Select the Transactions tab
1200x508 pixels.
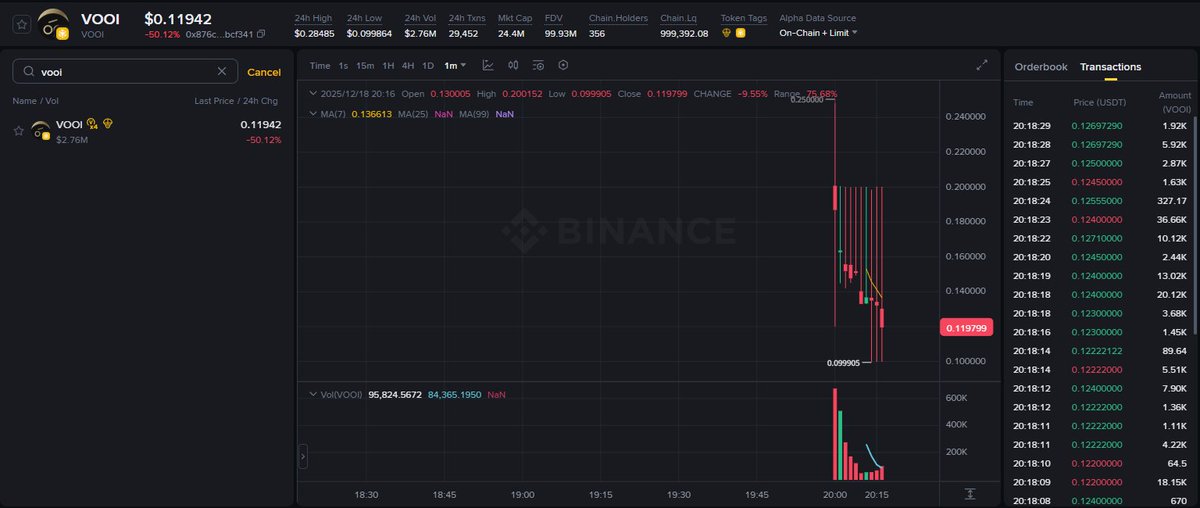tap(1110, 67)
